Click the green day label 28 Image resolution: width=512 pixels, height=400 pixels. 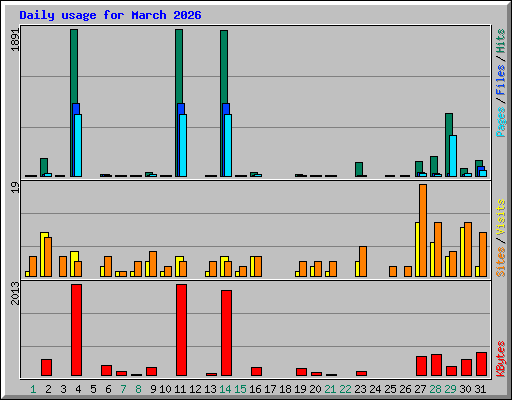tap(435, 389)
